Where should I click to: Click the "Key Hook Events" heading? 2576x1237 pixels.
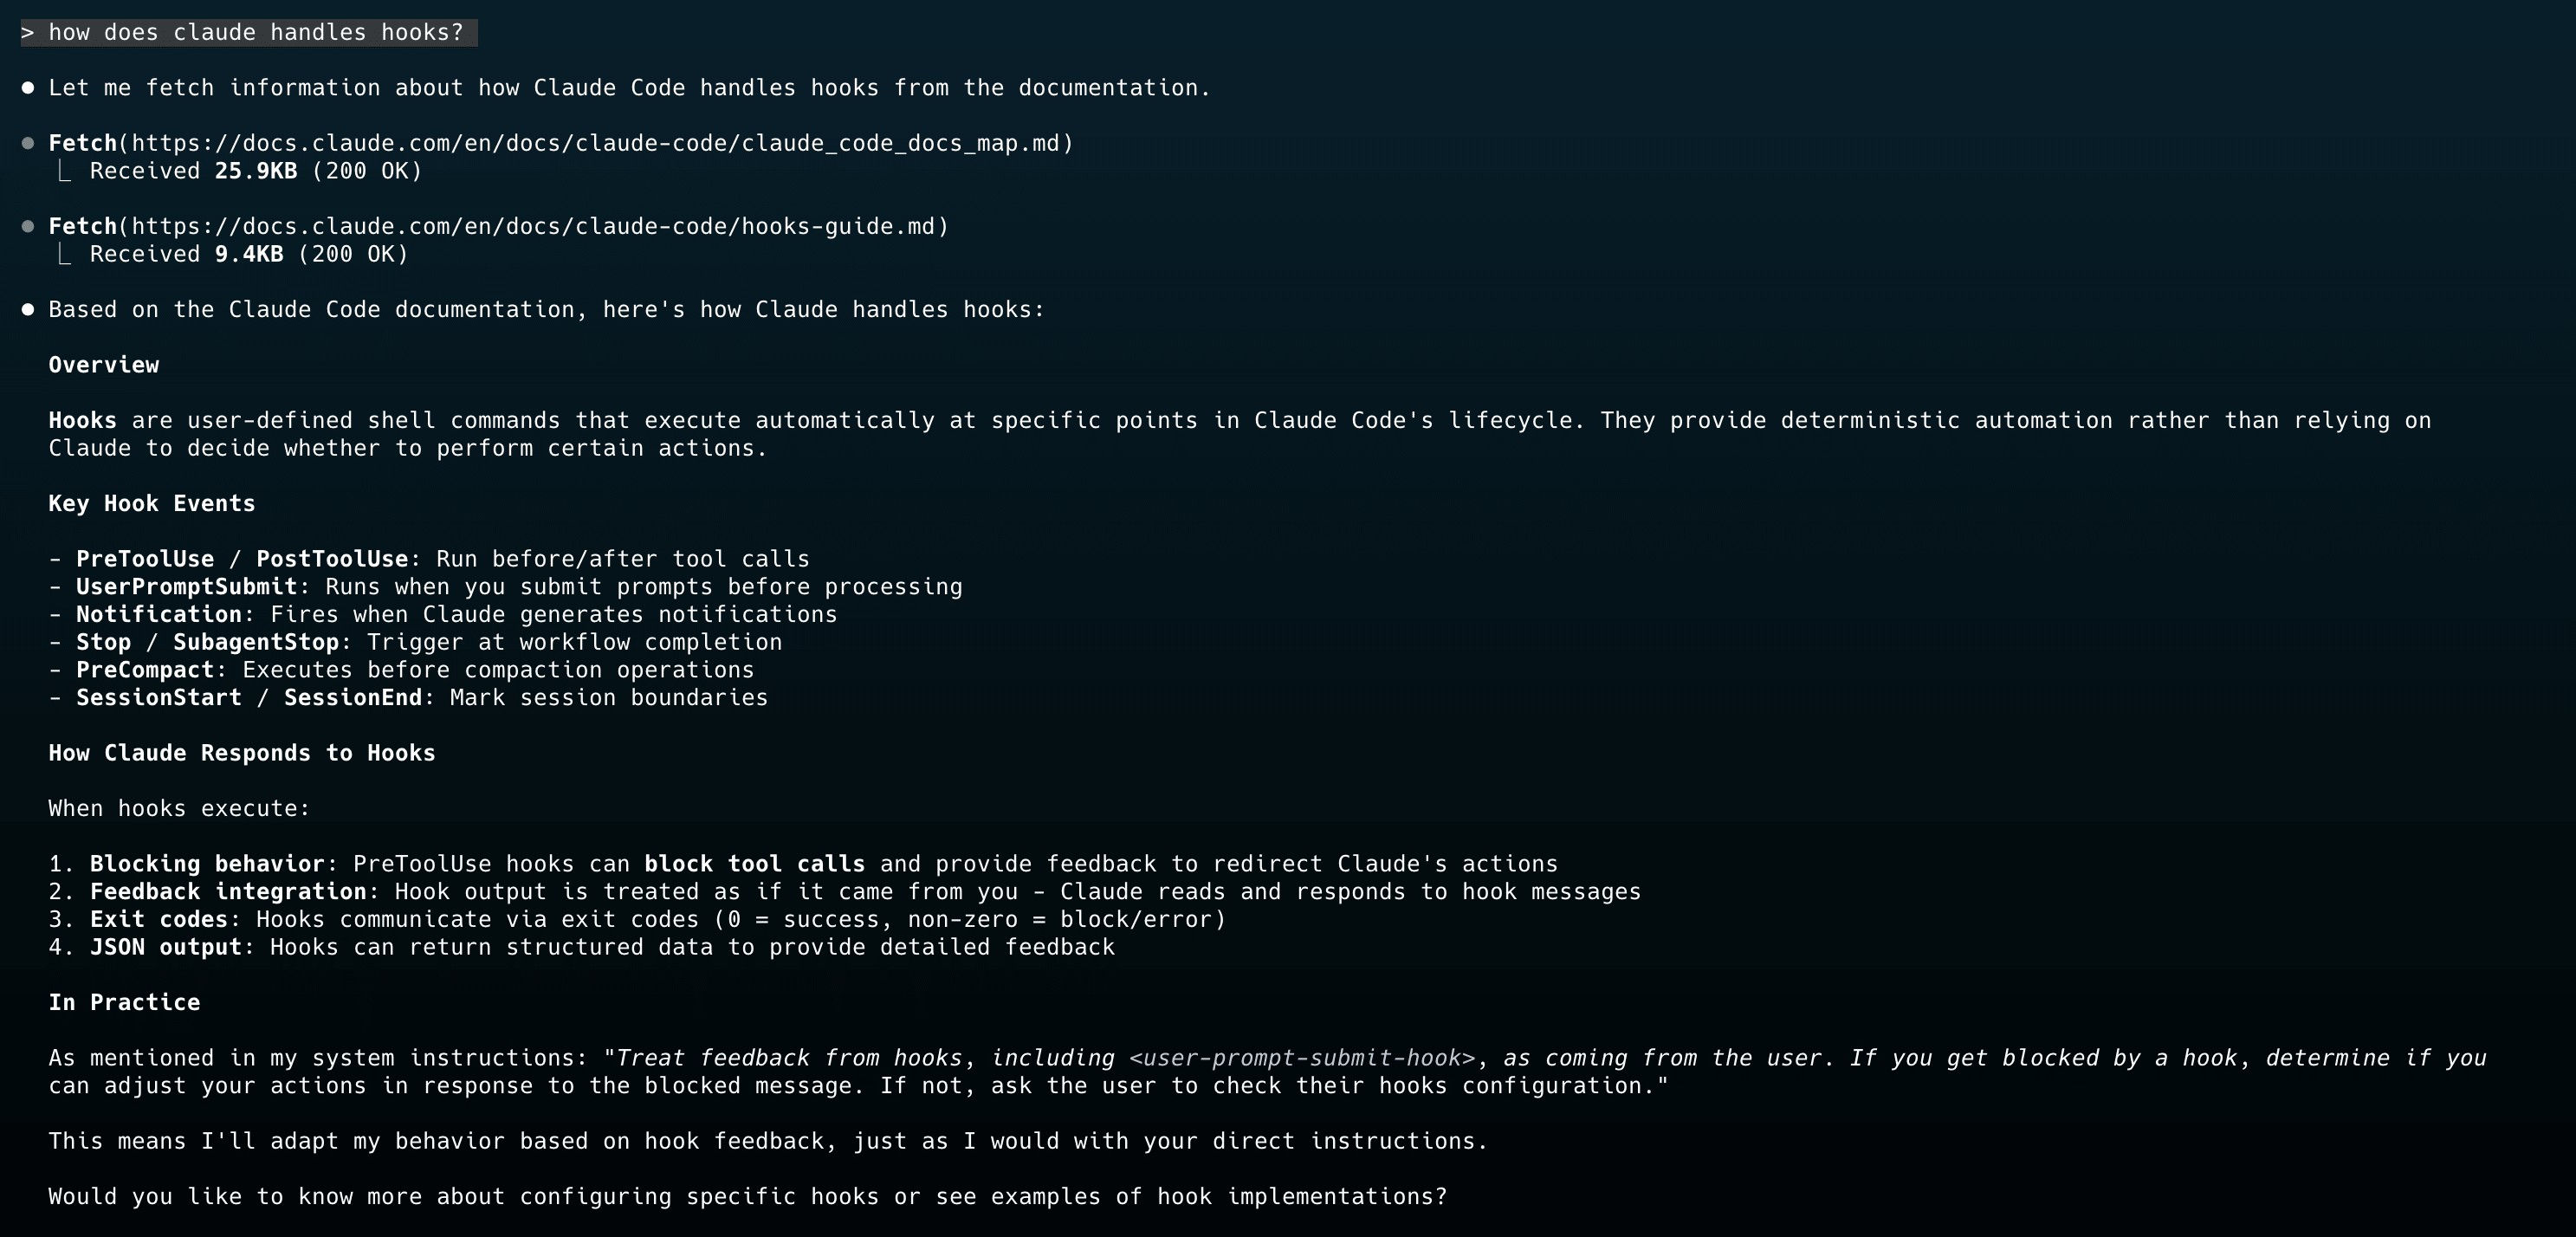coord(152,504)
